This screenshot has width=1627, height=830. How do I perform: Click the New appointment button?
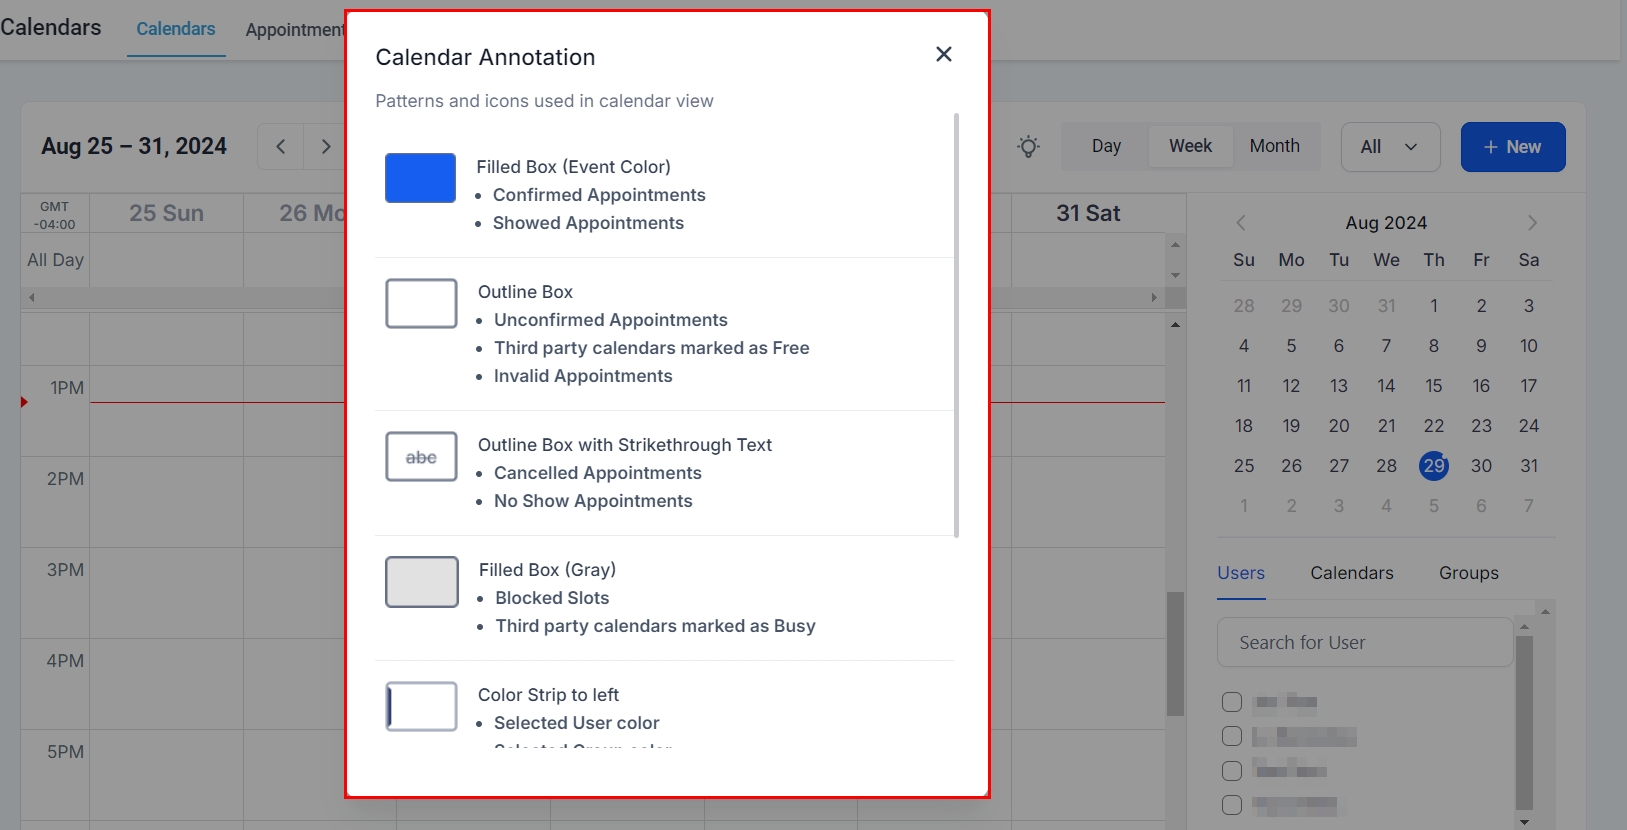[x=1512, y=147]
